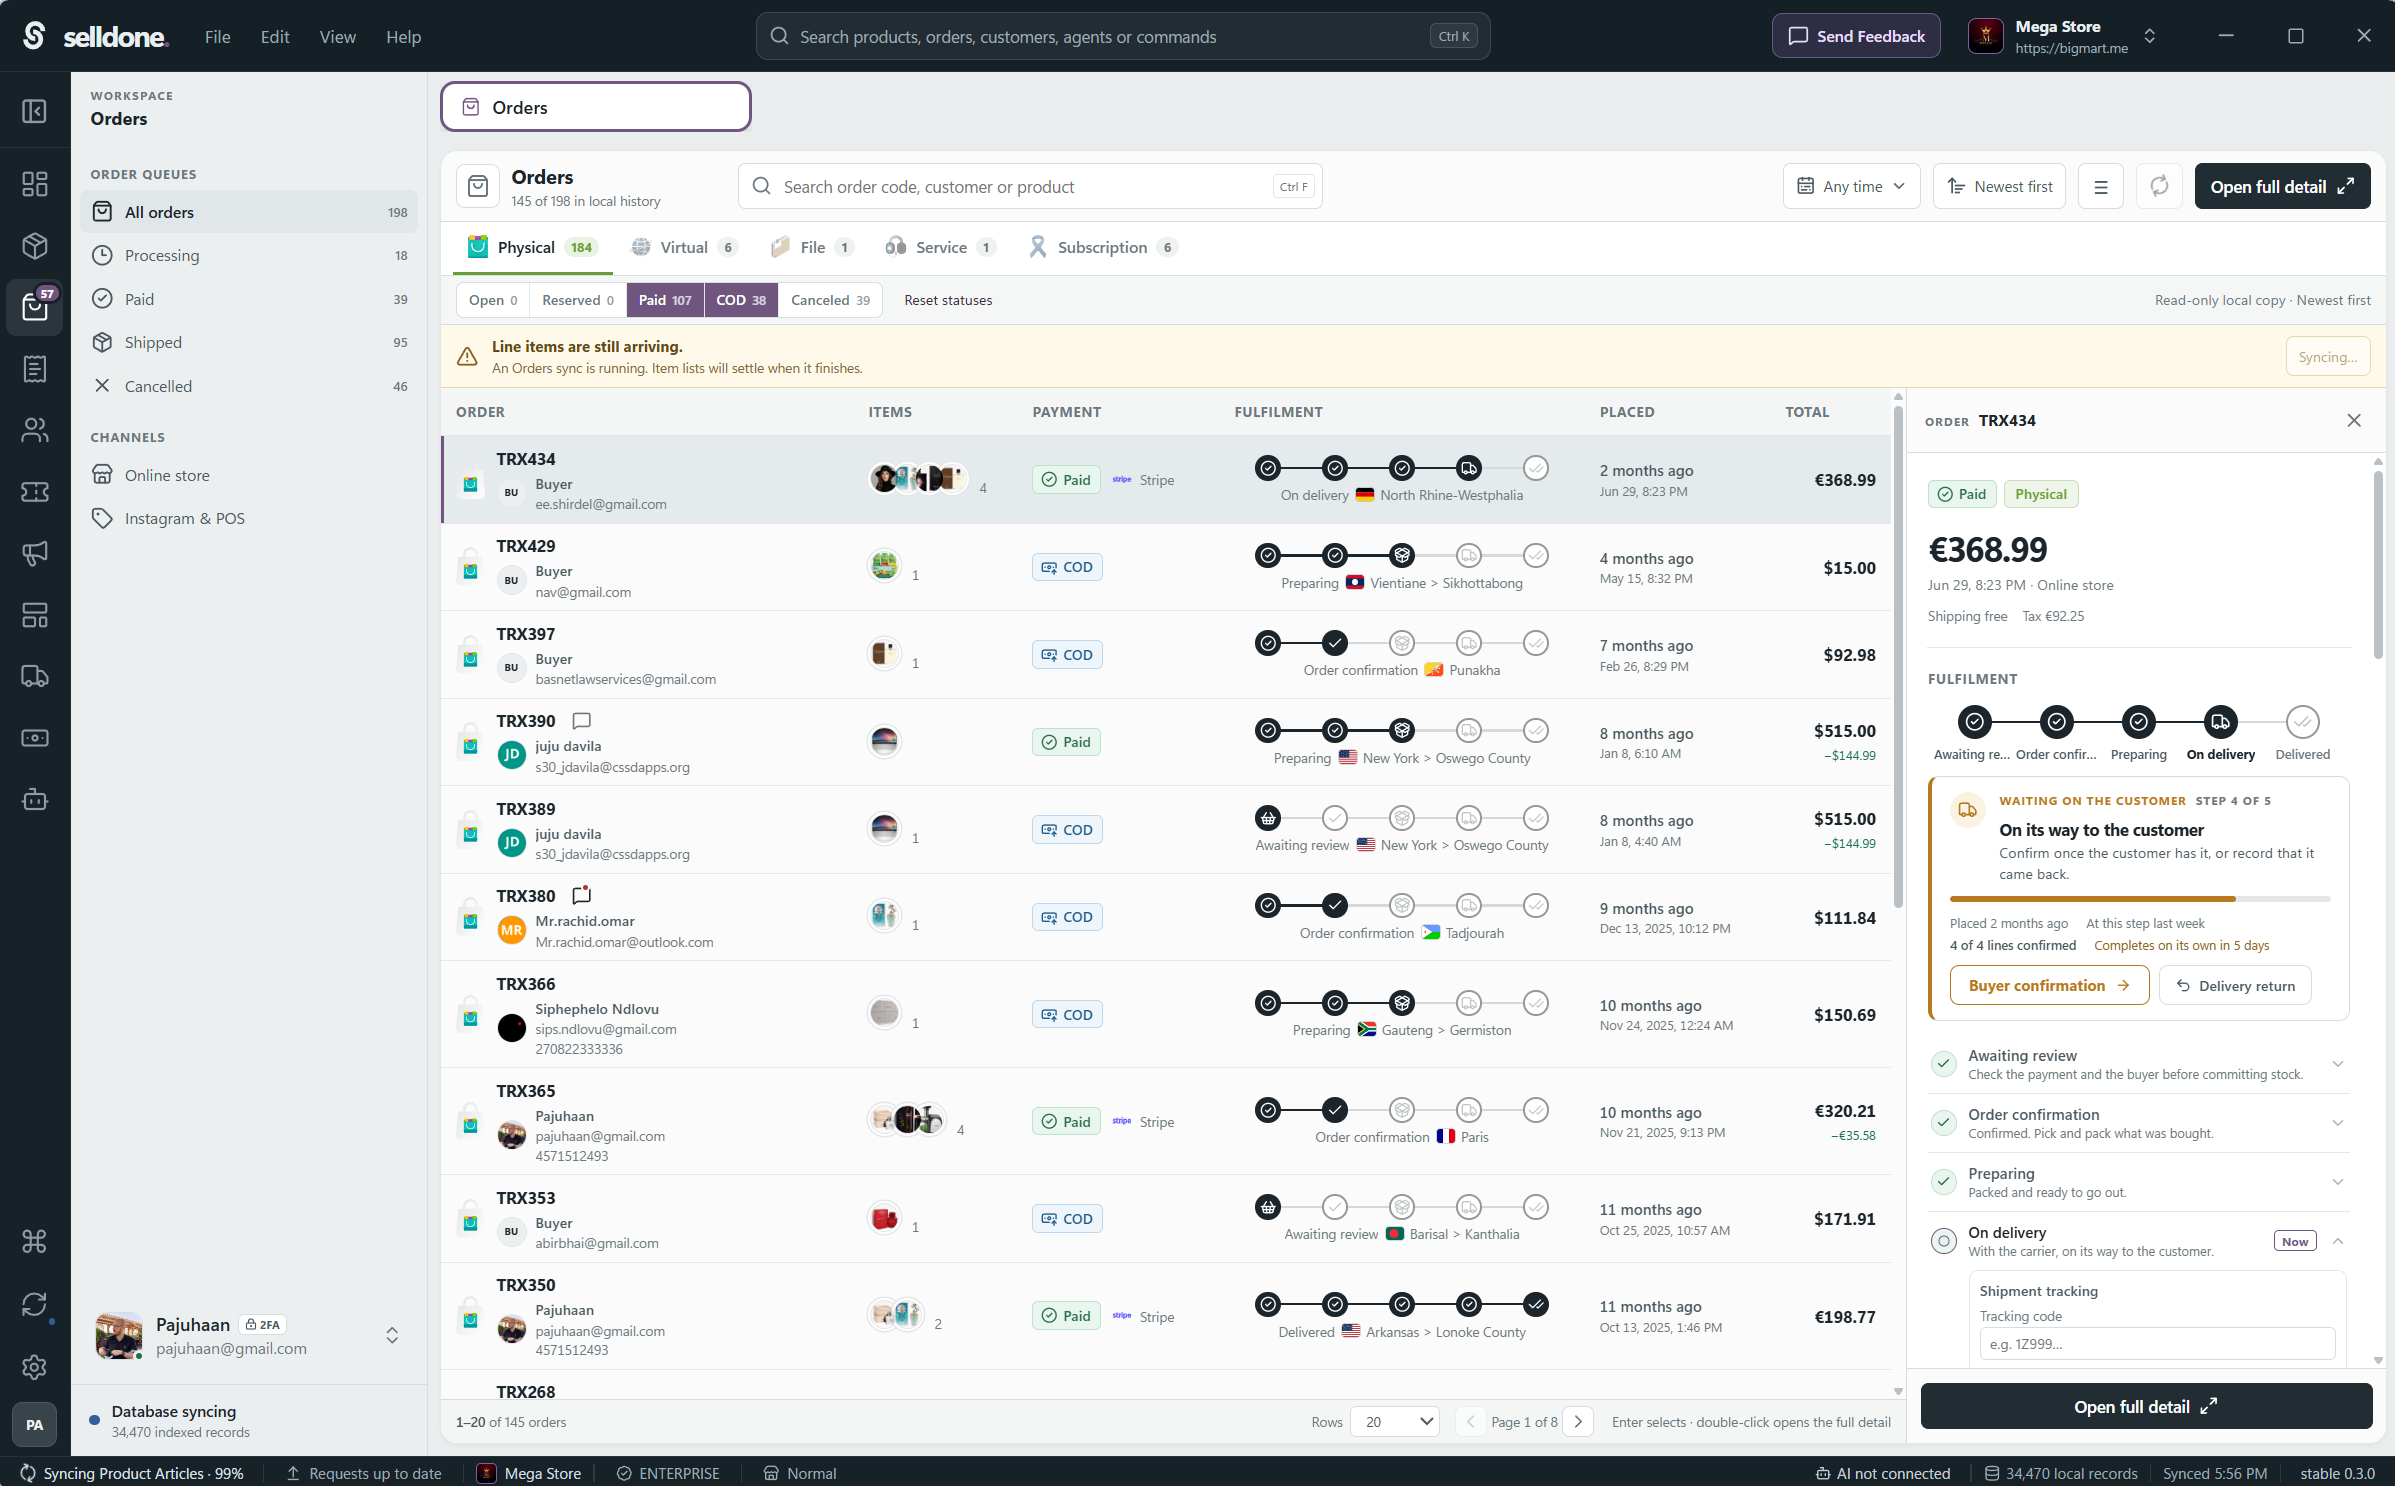Toggle the COD 38 status filter
The image size is (2395, 1486).
[x=741, y=300]
